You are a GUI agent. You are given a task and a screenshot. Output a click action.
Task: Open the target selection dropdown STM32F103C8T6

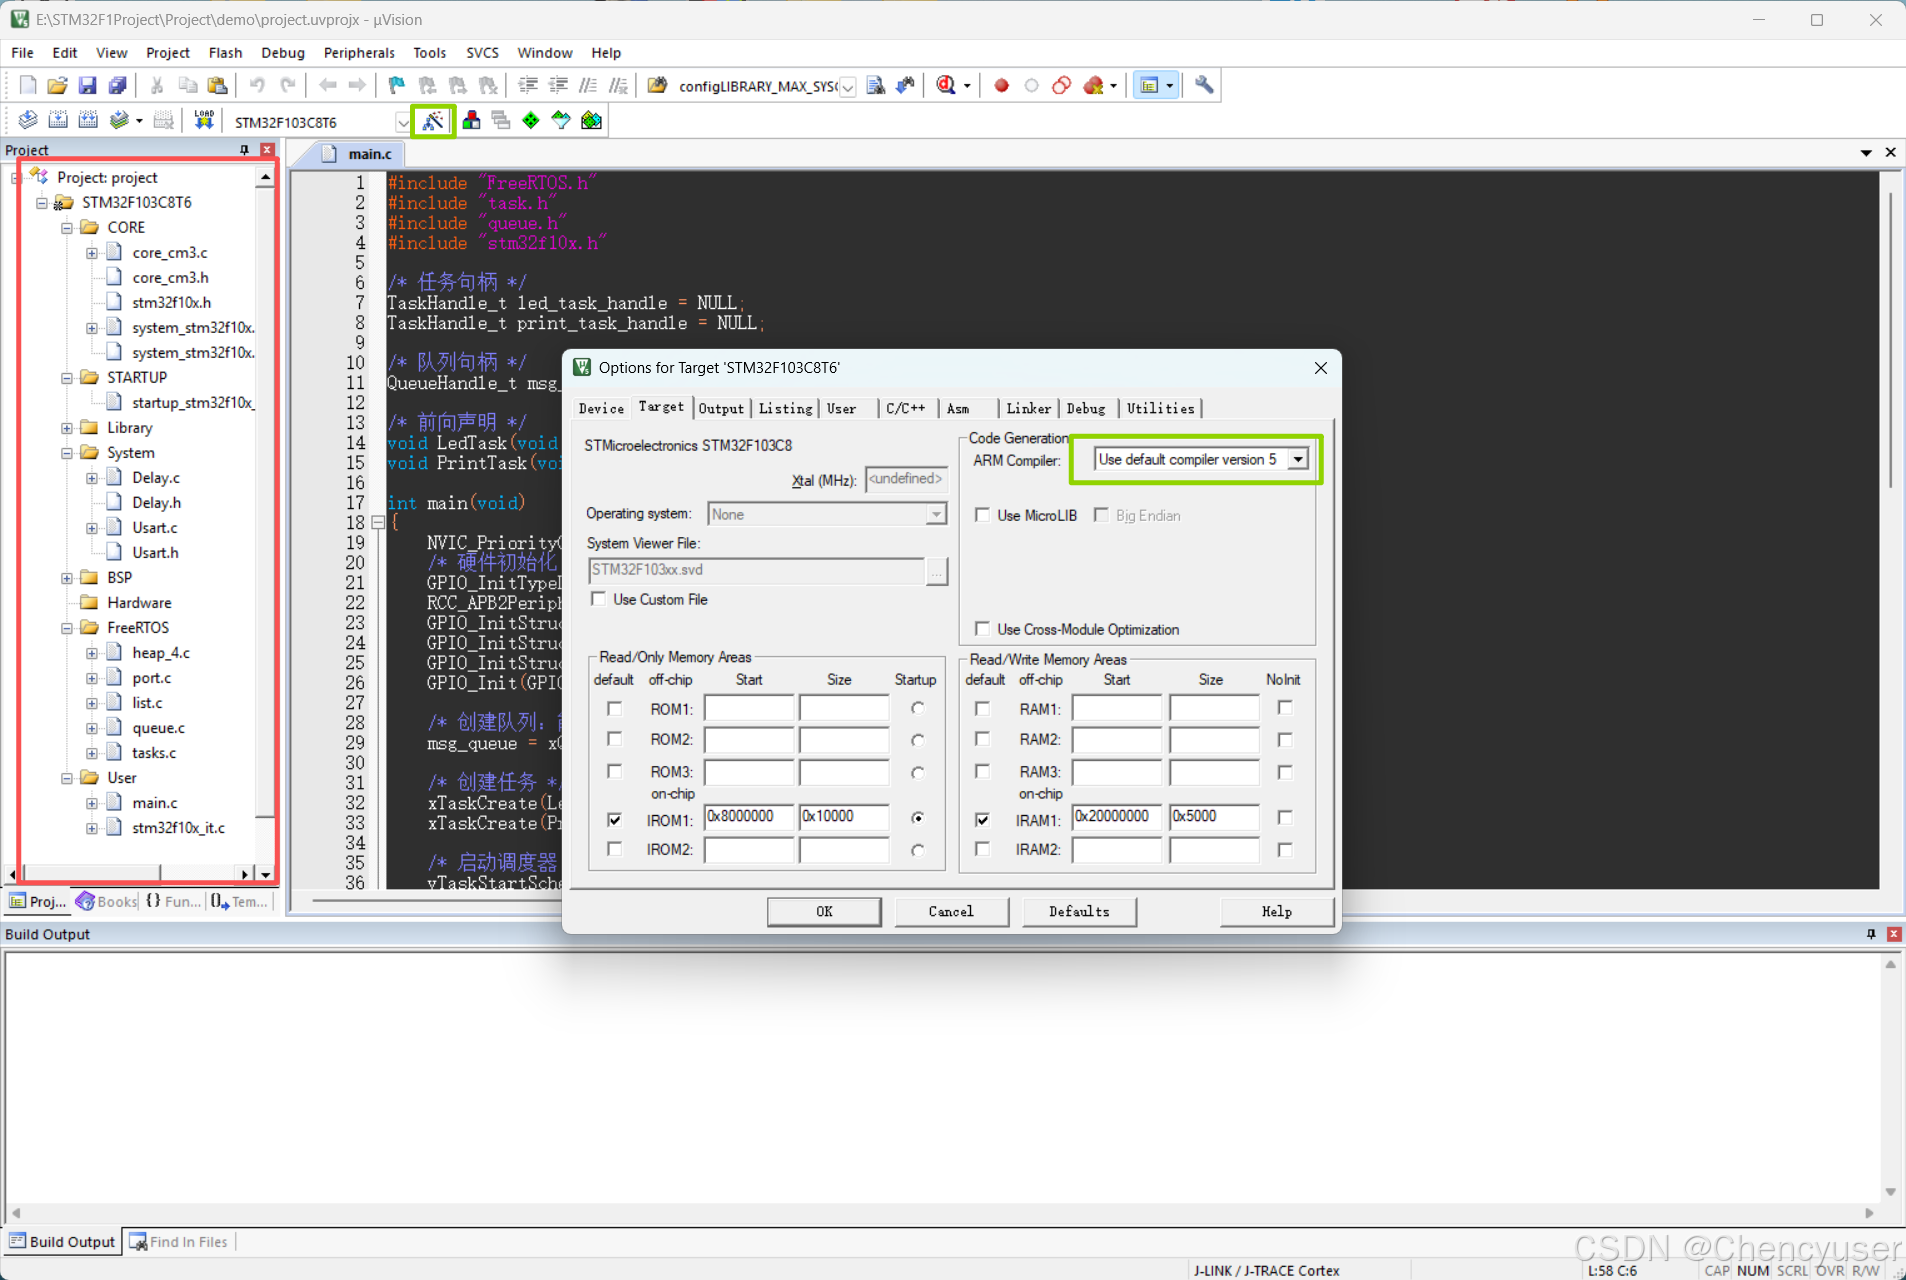coord(403,122)
